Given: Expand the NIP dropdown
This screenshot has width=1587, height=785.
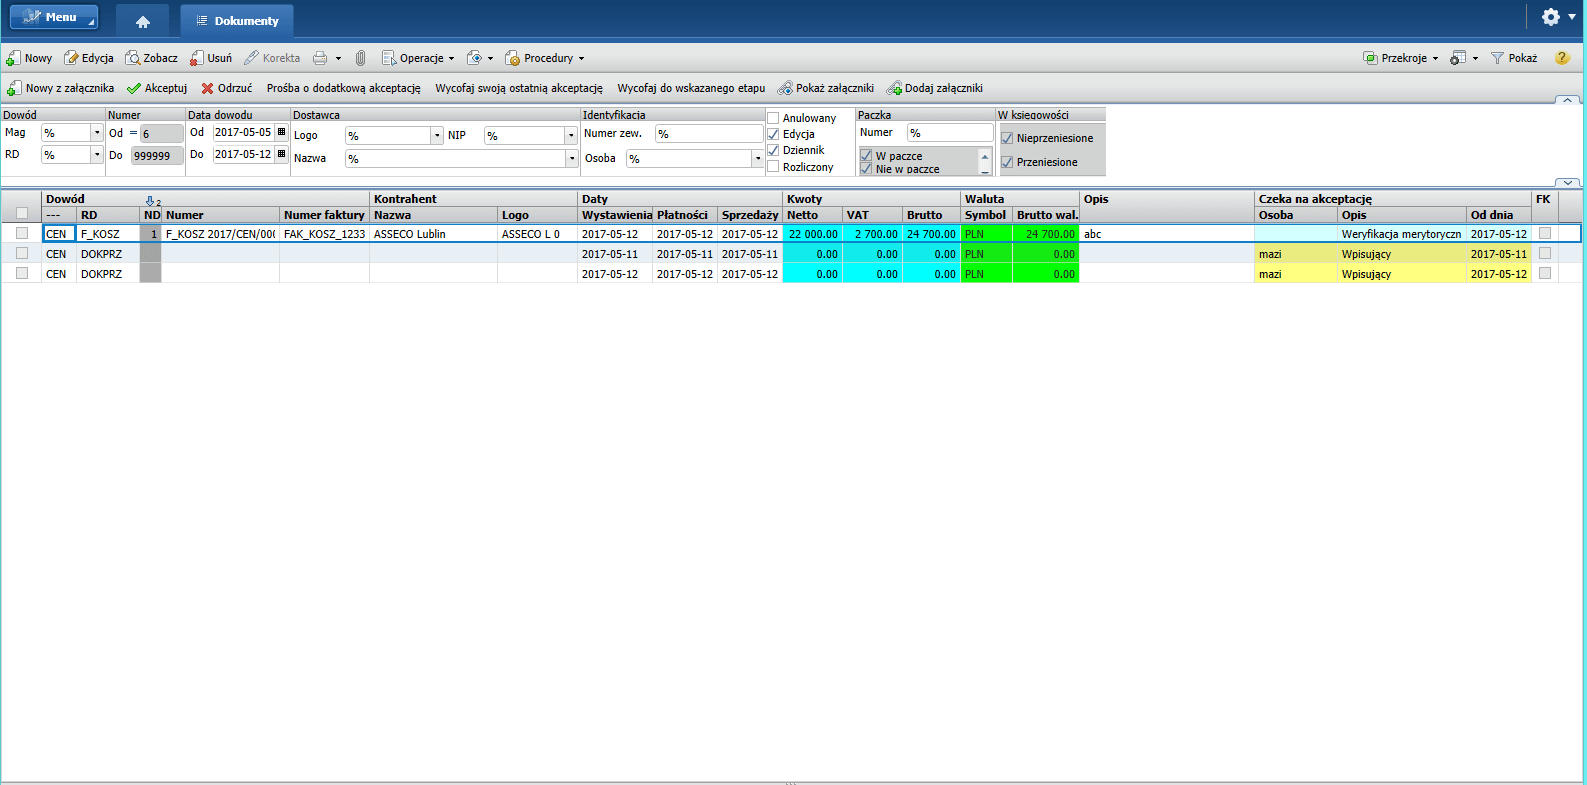Looking at the screenshot, I should [571, 135].
